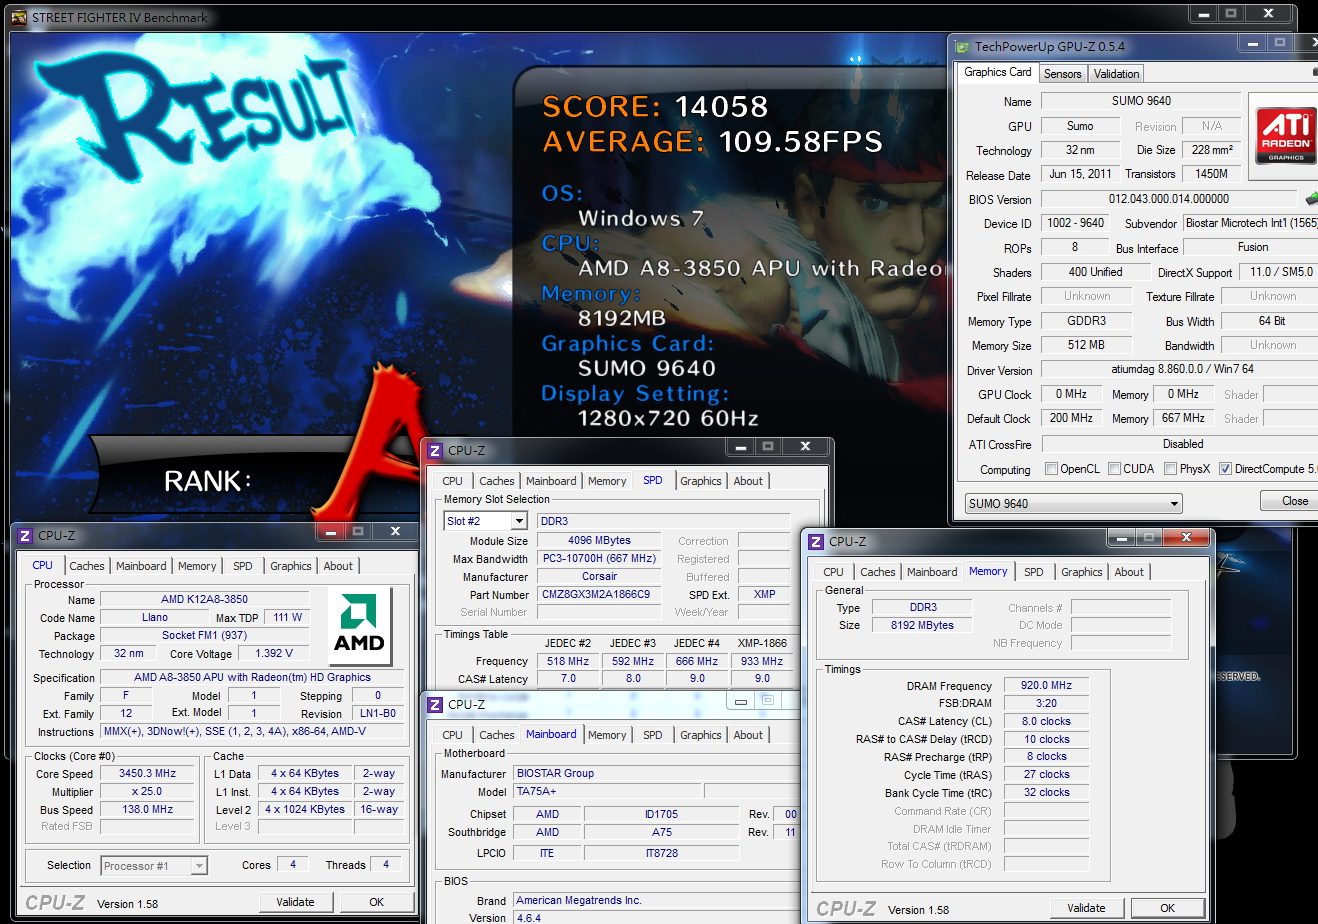Click XMP SPD Ext. value field
1318x924 pixels.
pyautogui.click(x=765, y=594)
